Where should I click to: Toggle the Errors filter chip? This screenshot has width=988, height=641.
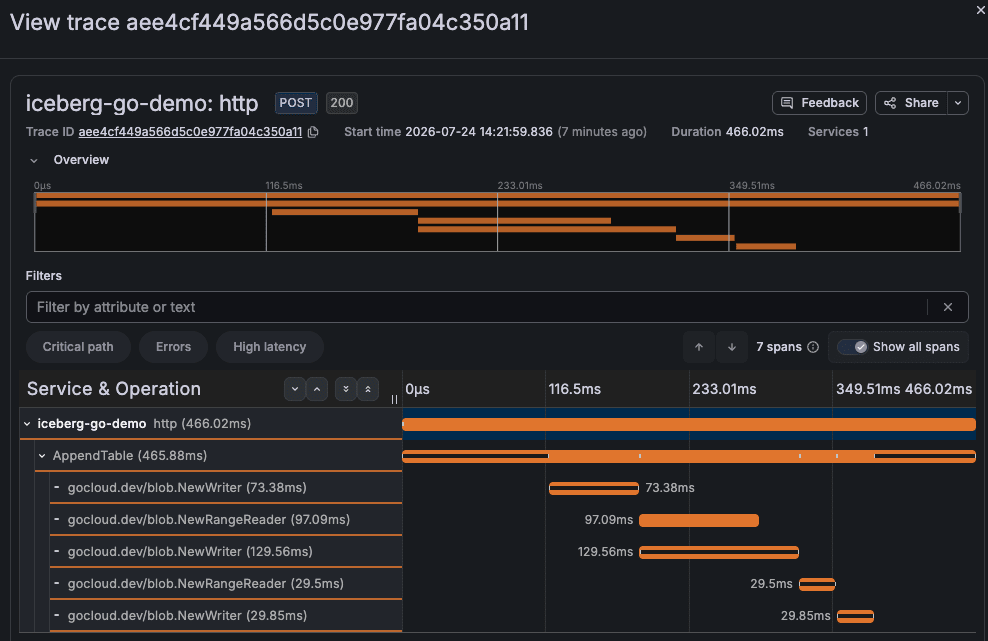click(173, 347)
